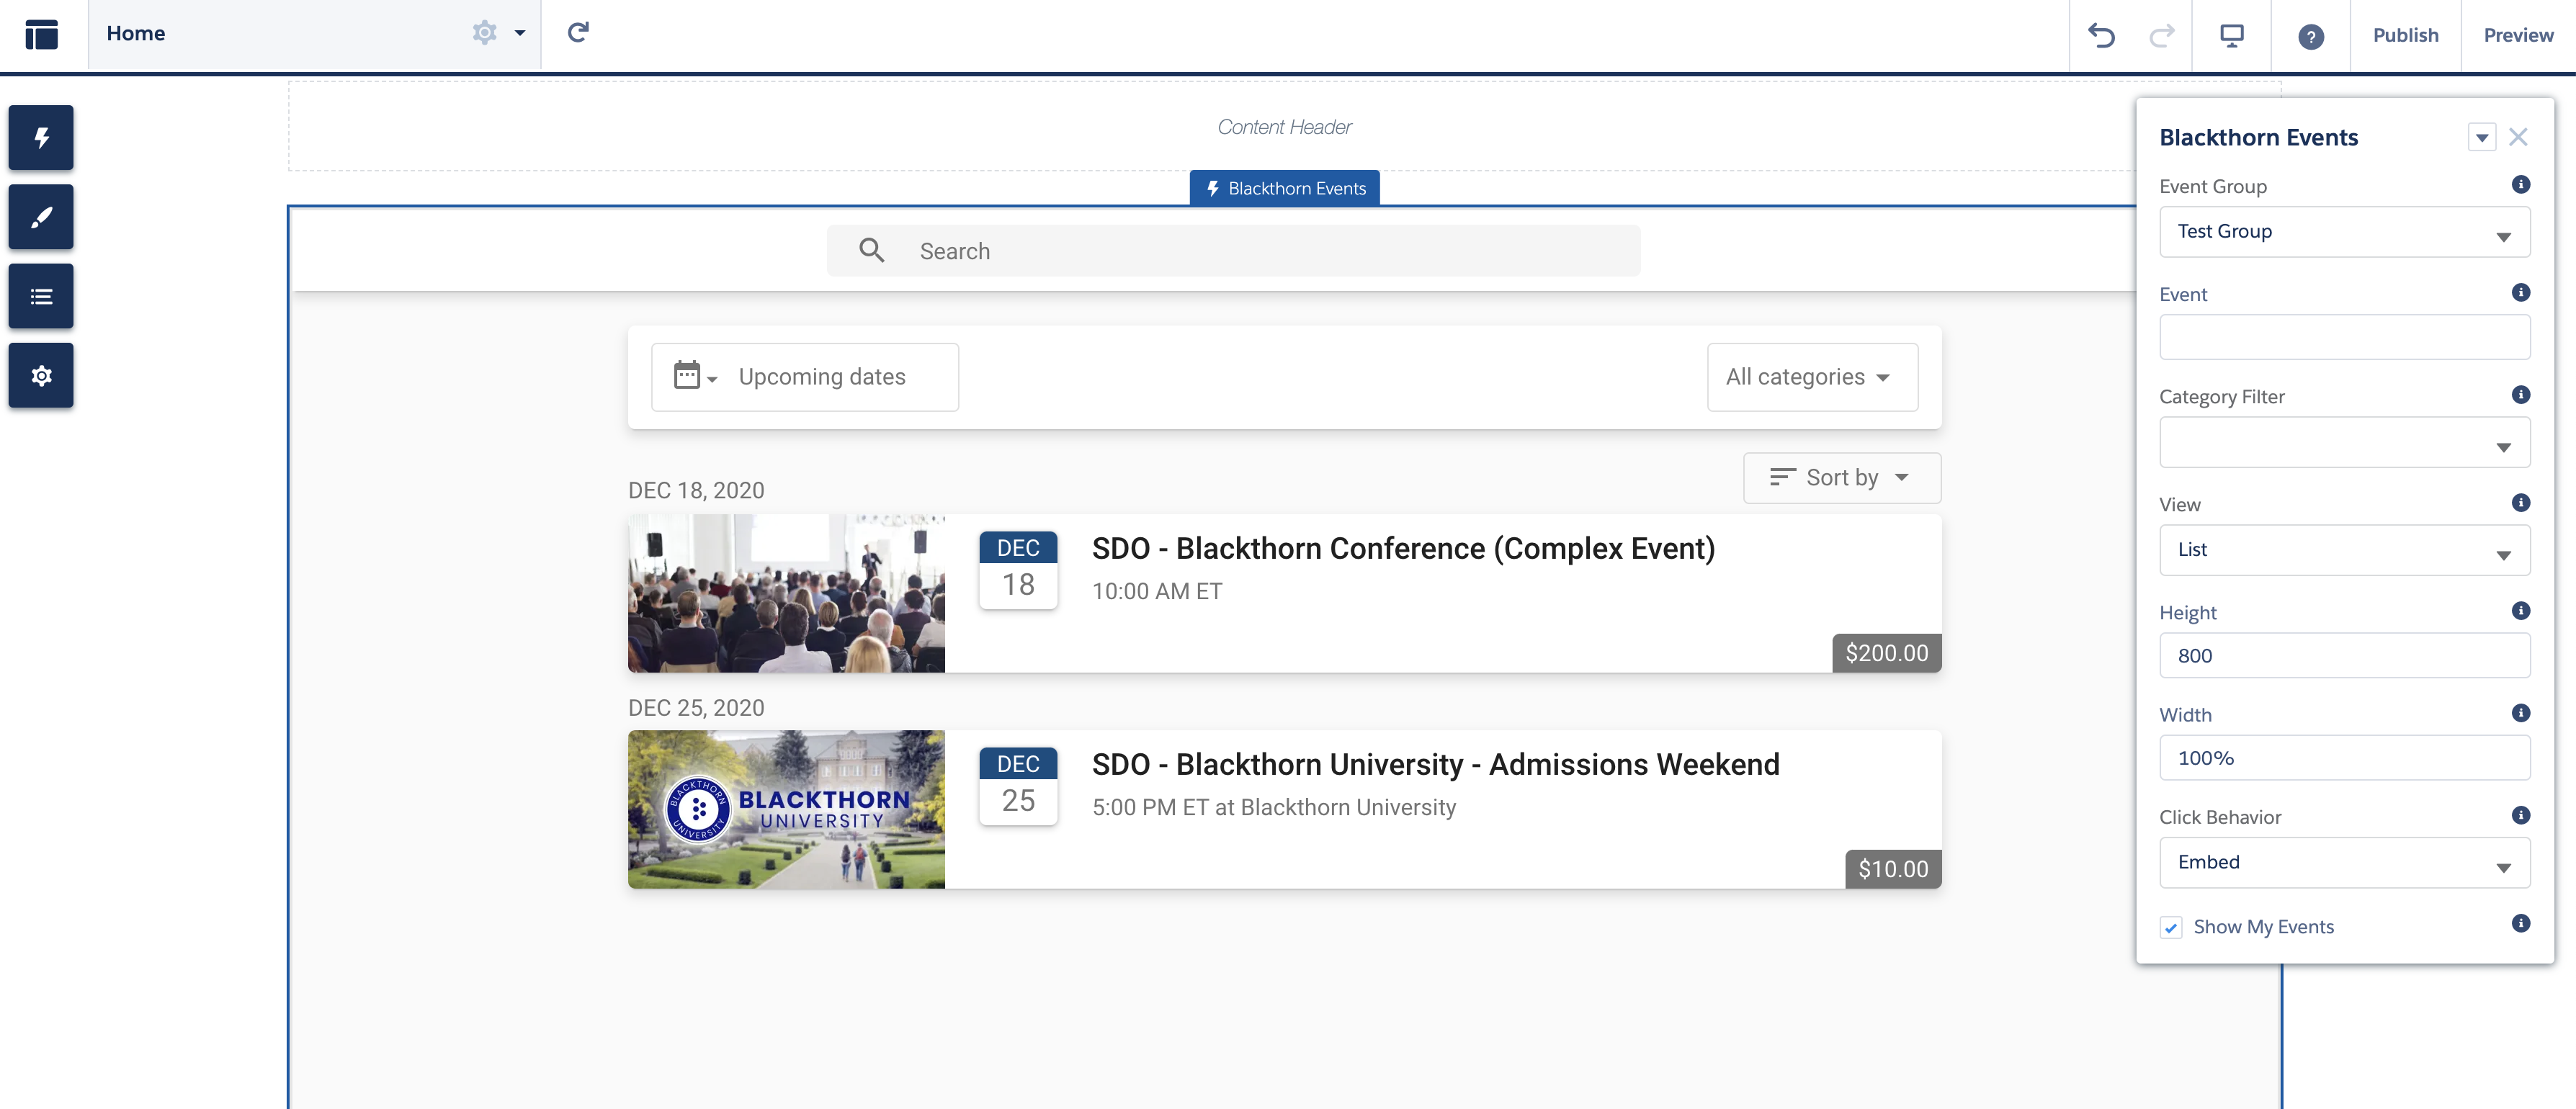This screenshot has height=1109, width=2576.
Task: Show Height info tooltip
Action: [x=2520, y=611]
